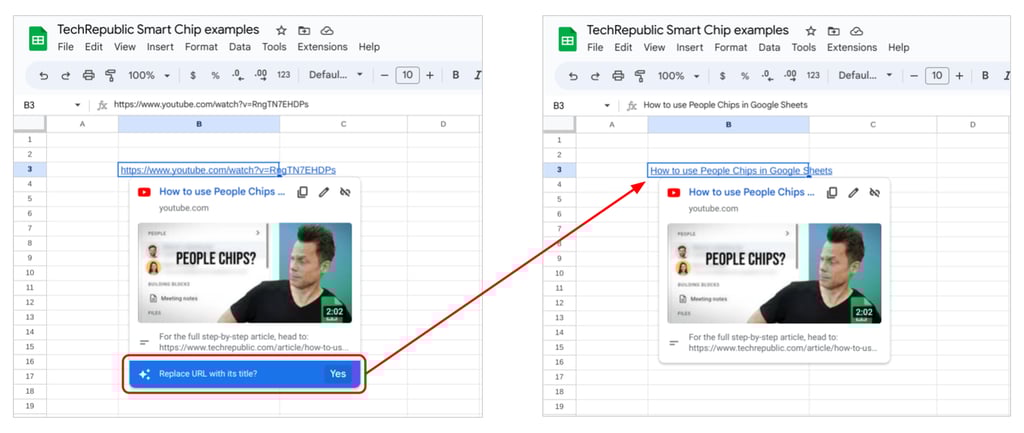Copy link icon in left preview card
The image size is (1024, 433).
[302, 192]
